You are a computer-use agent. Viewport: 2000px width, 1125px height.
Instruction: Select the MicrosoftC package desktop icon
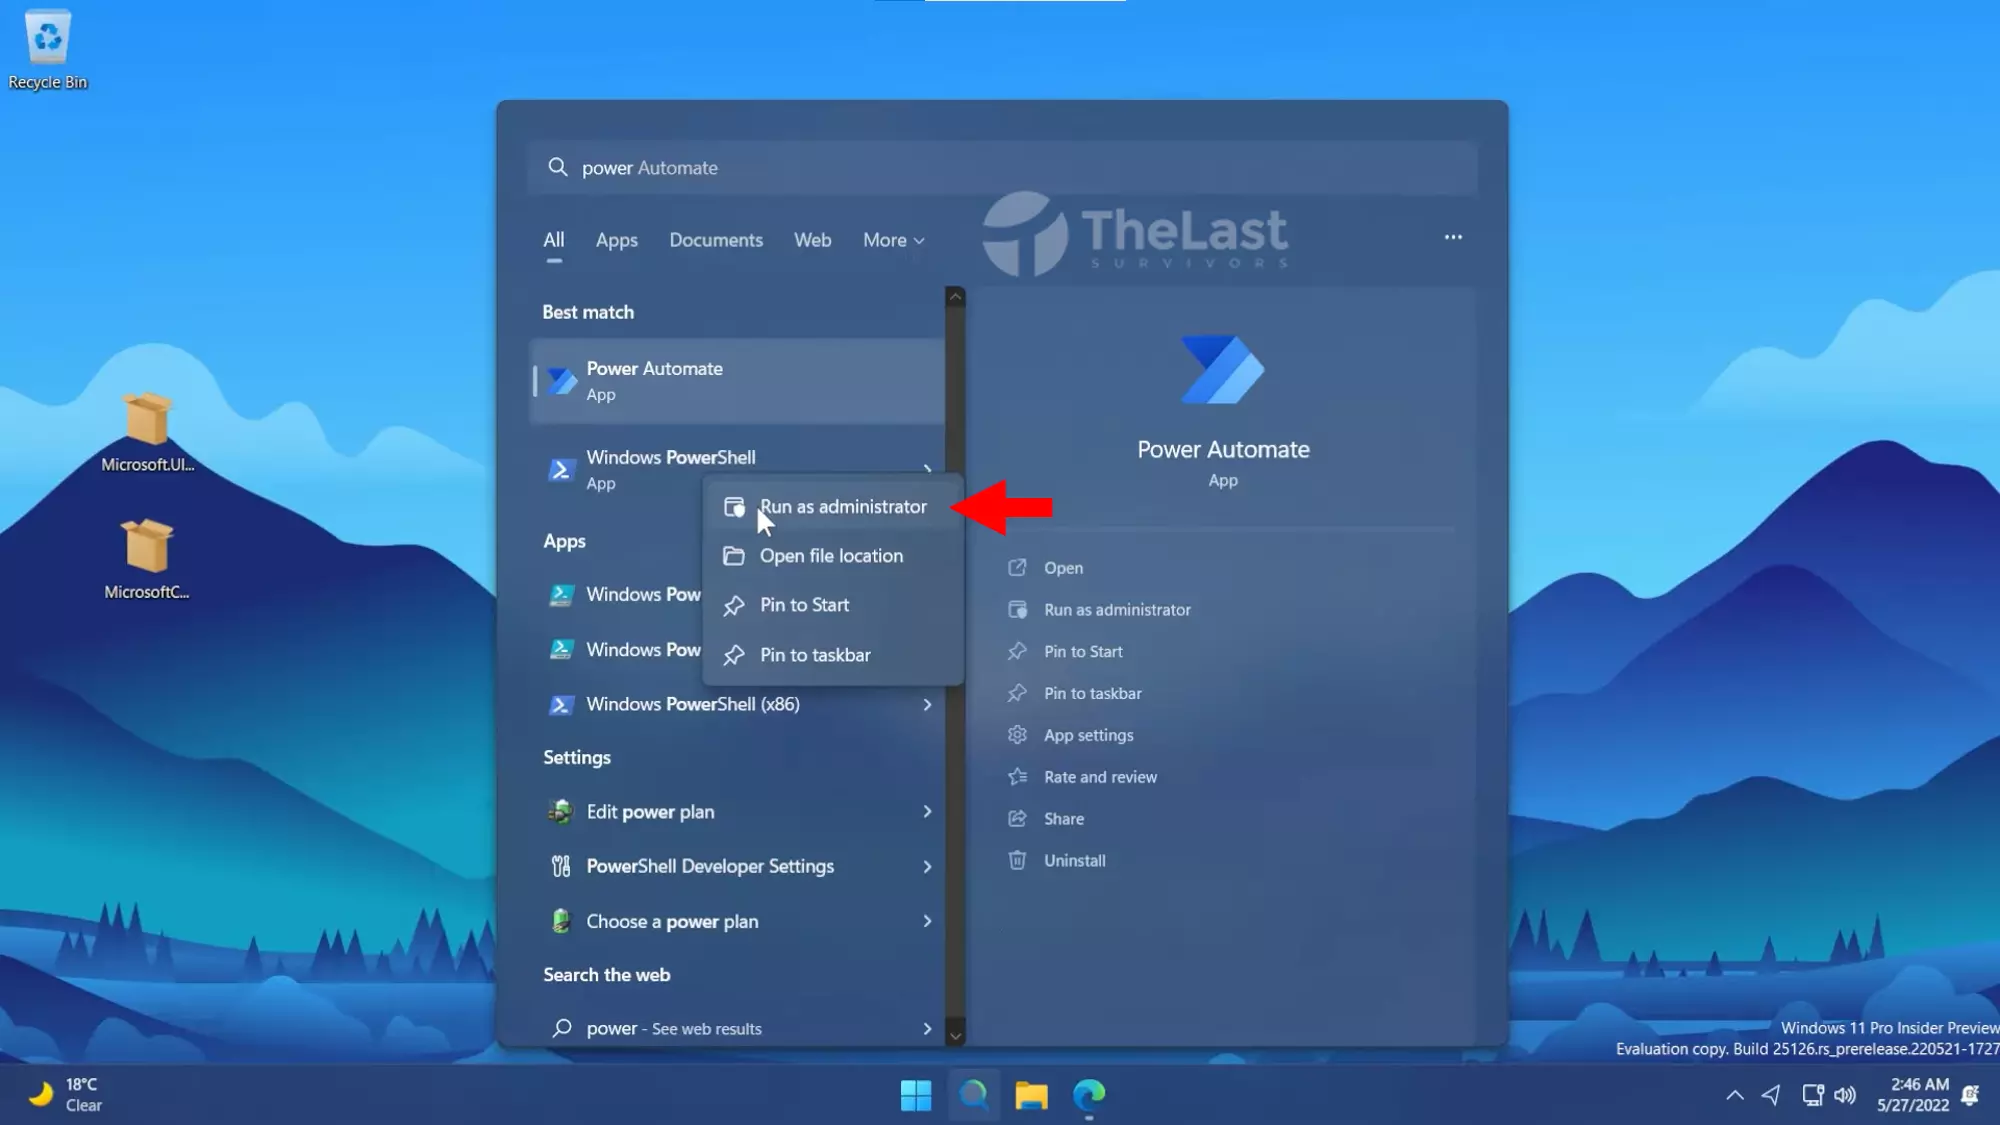pyautogui.click(x=147, y=559)
